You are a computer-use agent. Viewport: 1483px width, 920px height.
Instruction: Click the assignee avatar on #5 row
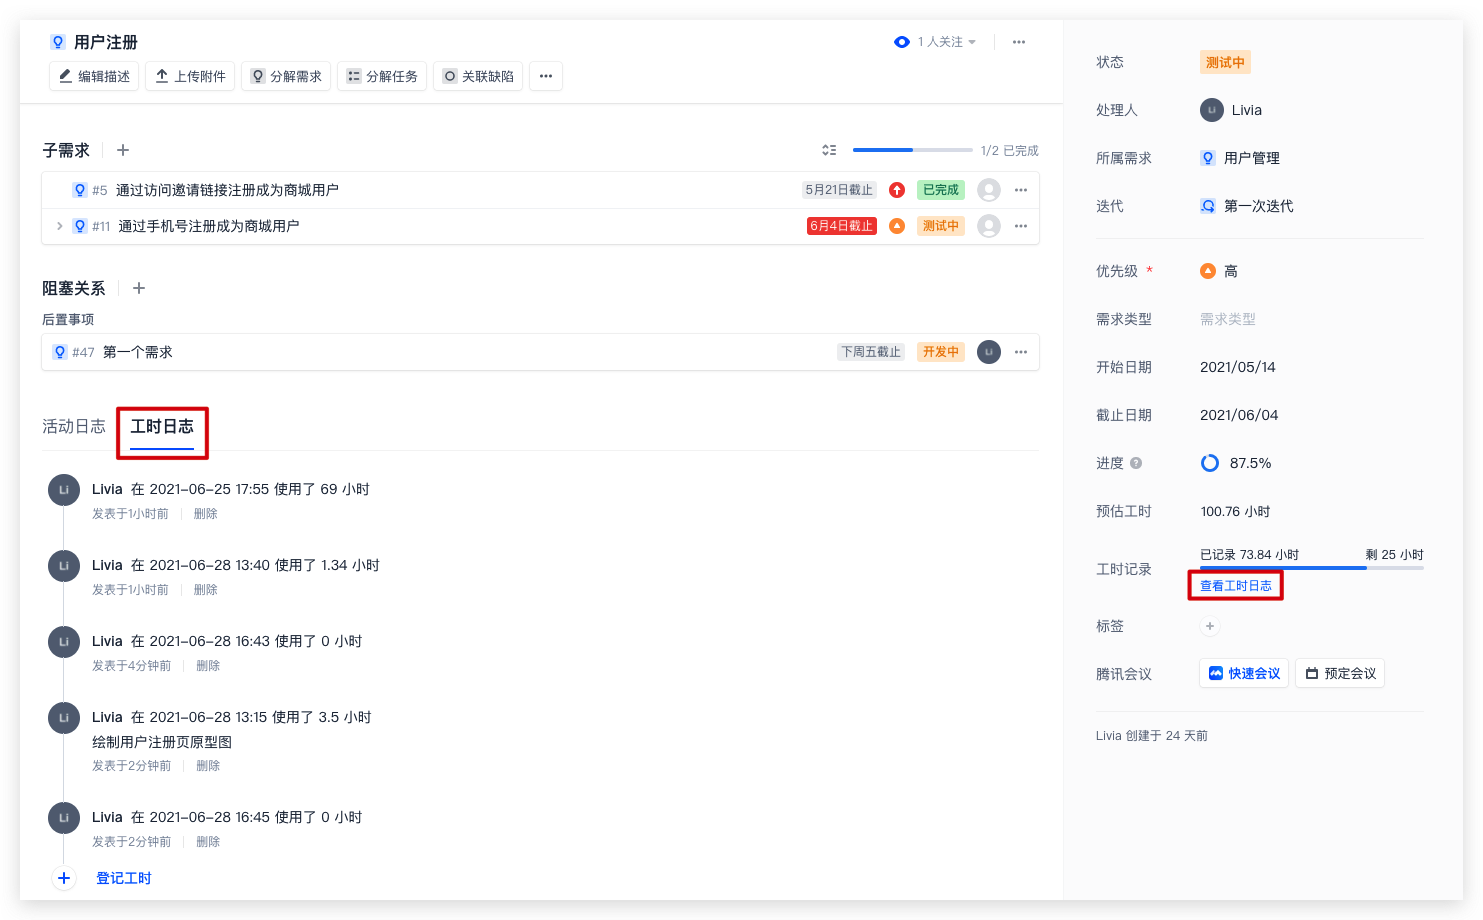(989, 190)
